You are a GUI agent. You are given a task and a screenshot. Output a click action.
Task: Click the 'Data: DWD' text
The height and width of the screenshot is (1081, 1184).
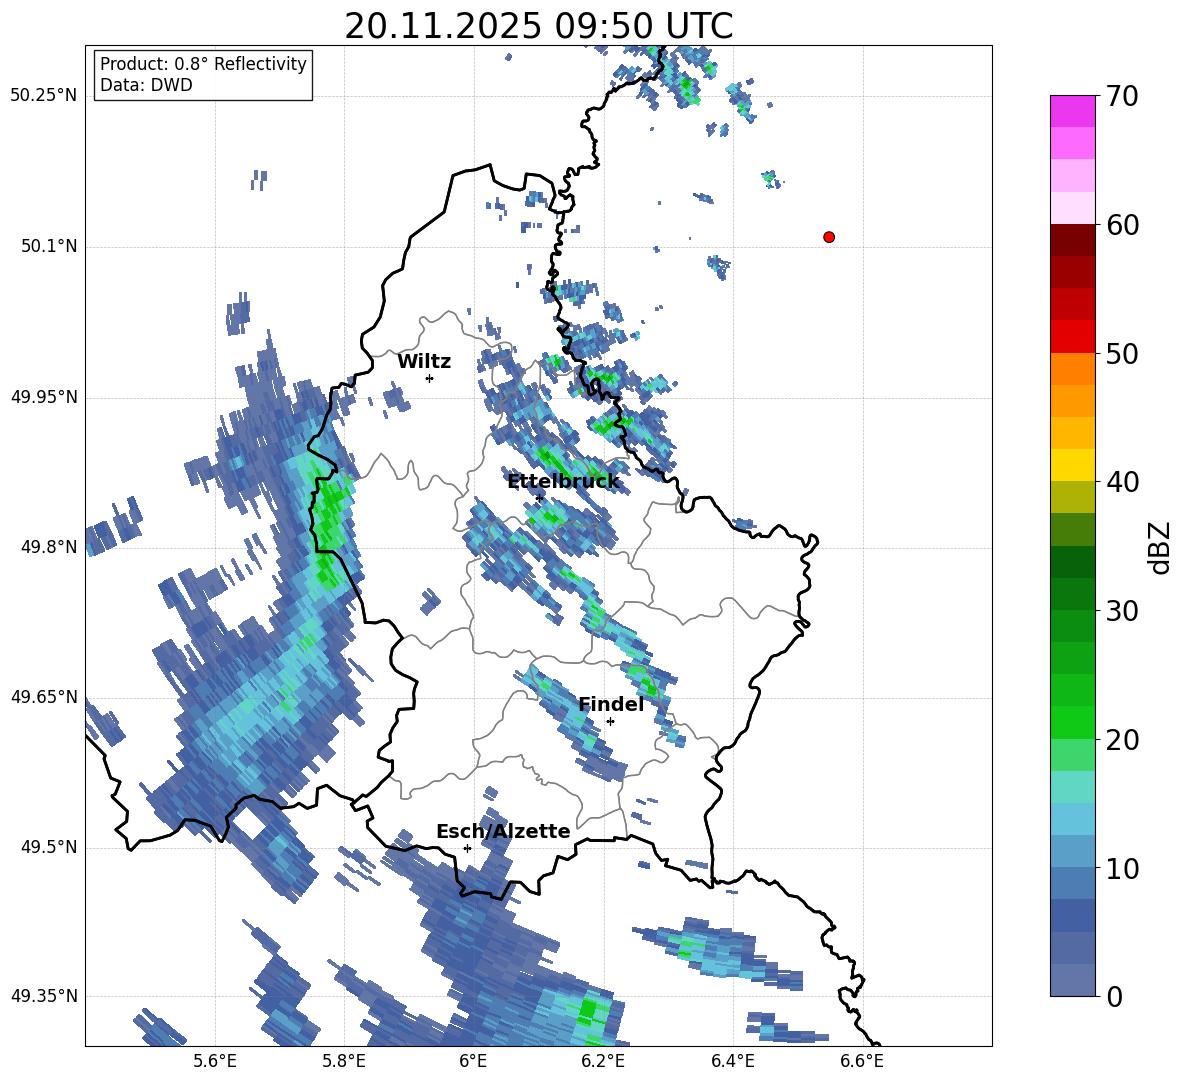coord(146,85)
